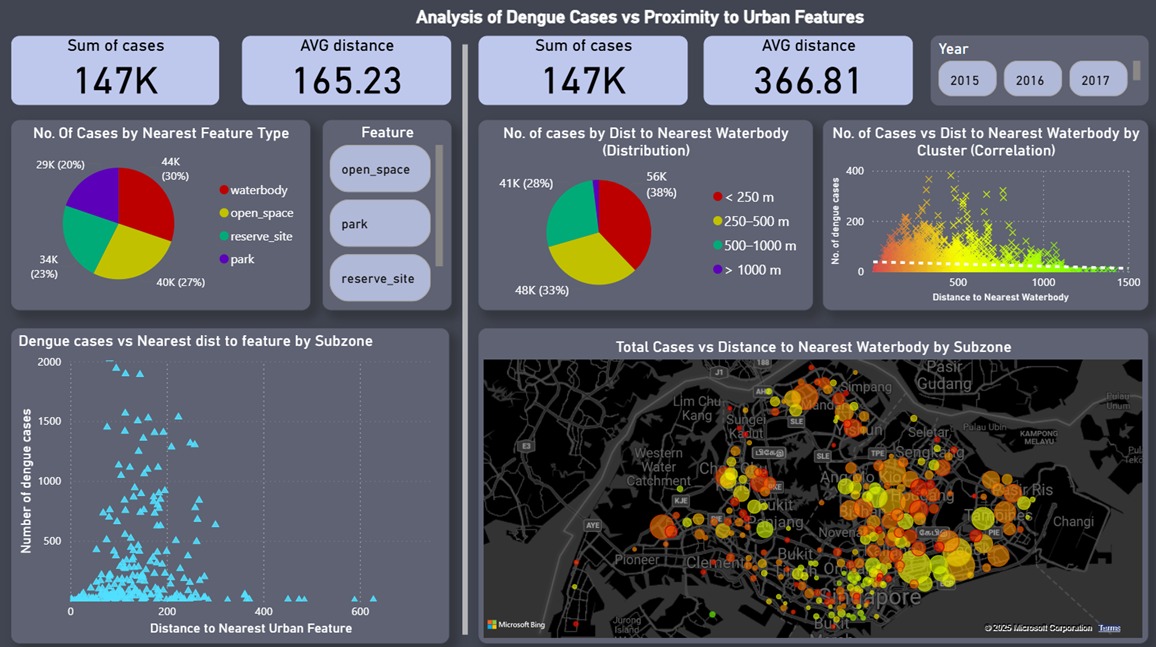
Task: Filter by open_space feature
Action: (380, 169)
